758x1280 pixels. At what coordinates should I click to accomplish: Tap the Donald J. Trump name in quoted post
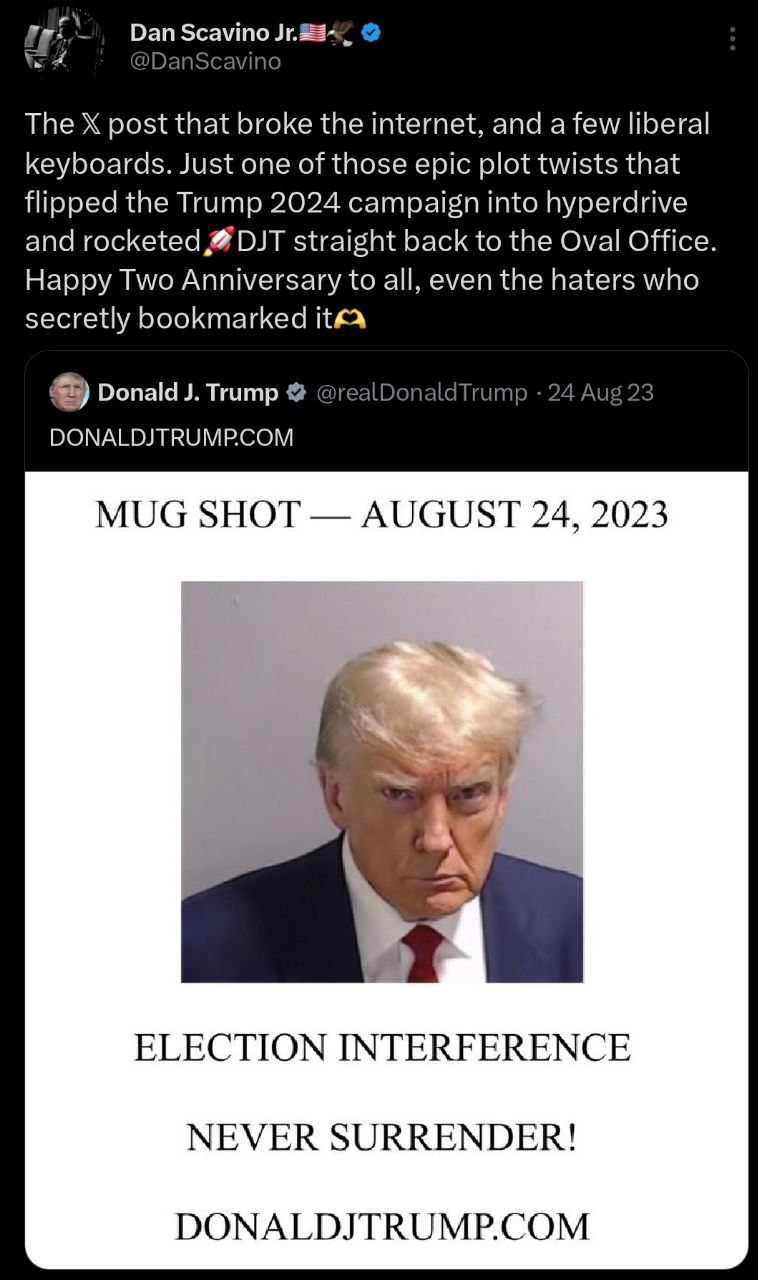[188, 393]
